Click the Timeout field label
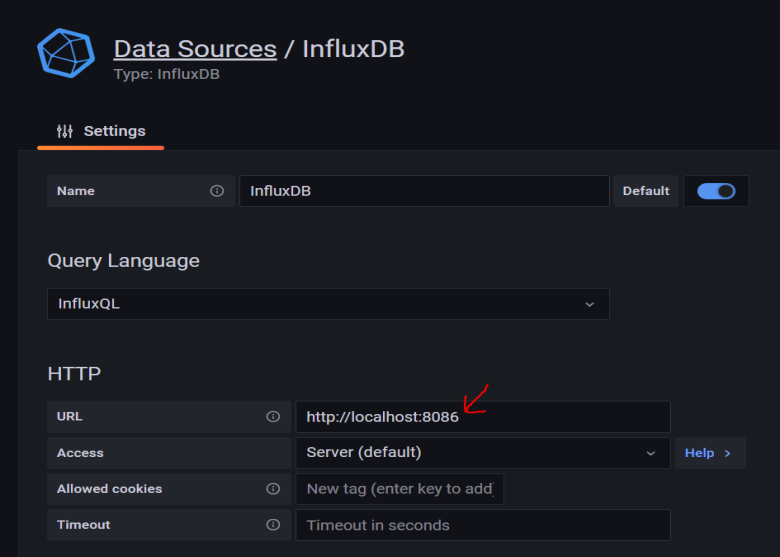Image resolution: width=780 pixels, height=557 pixels. pyautogui.click(x=84, y=525)
